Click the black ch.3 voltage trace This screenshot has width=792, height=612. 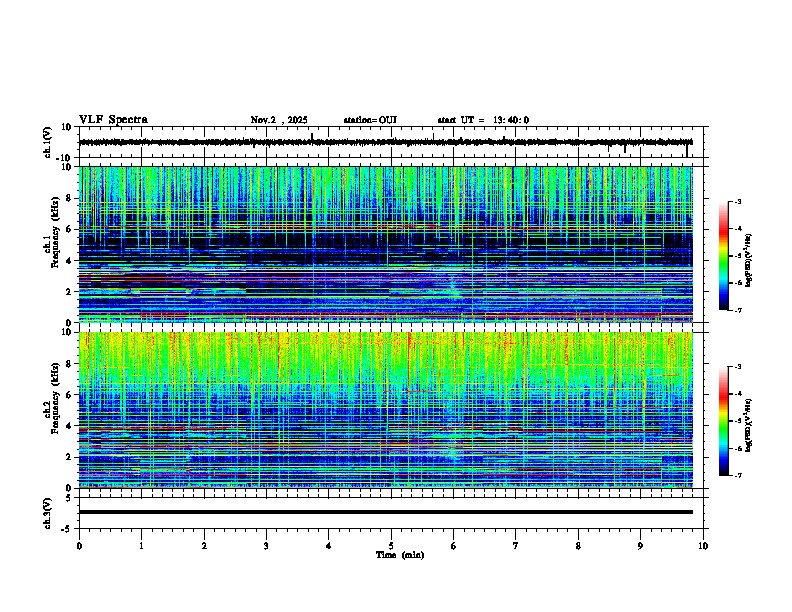(385, 512)
